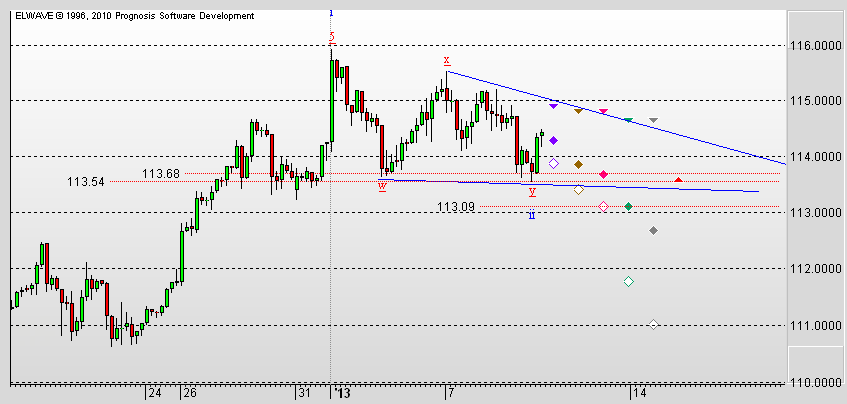Click the red wave 5 label at peak
847x404 pixels.
(332, 37)
